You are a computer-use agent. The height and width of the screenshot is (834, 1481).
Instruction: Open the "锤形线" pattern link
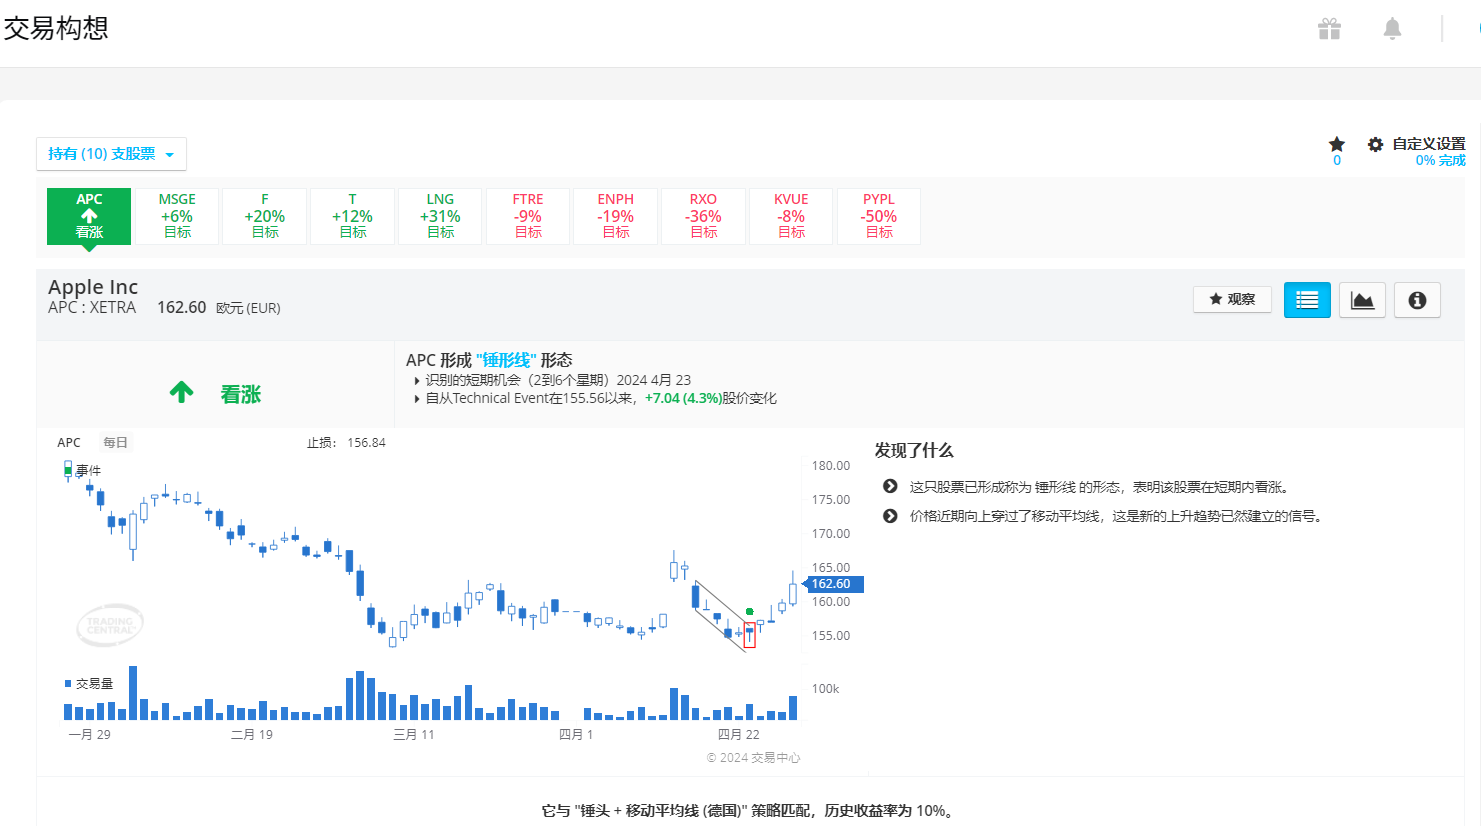point(506,360)
